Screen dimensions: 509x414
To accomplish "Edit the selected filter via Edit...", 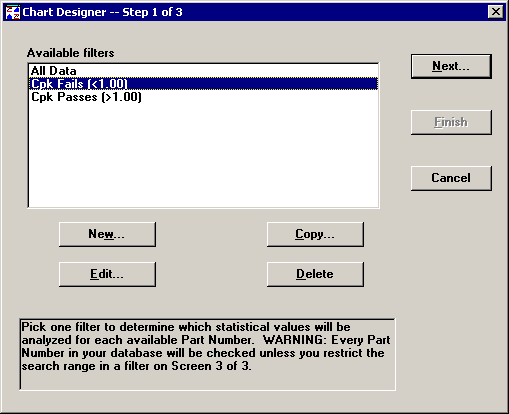I will point(107,274).
